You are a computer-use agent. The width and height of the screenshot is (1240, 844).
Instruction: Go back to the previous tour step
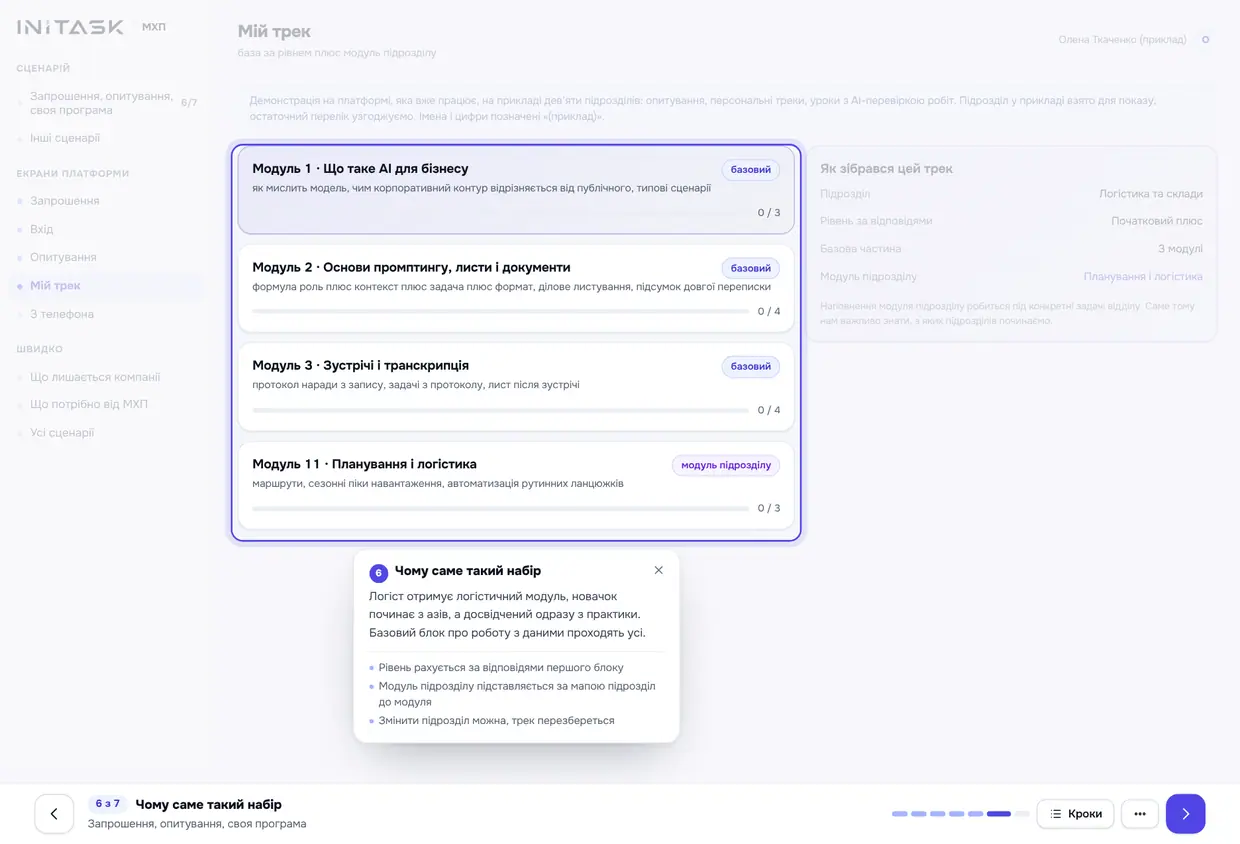54,814
